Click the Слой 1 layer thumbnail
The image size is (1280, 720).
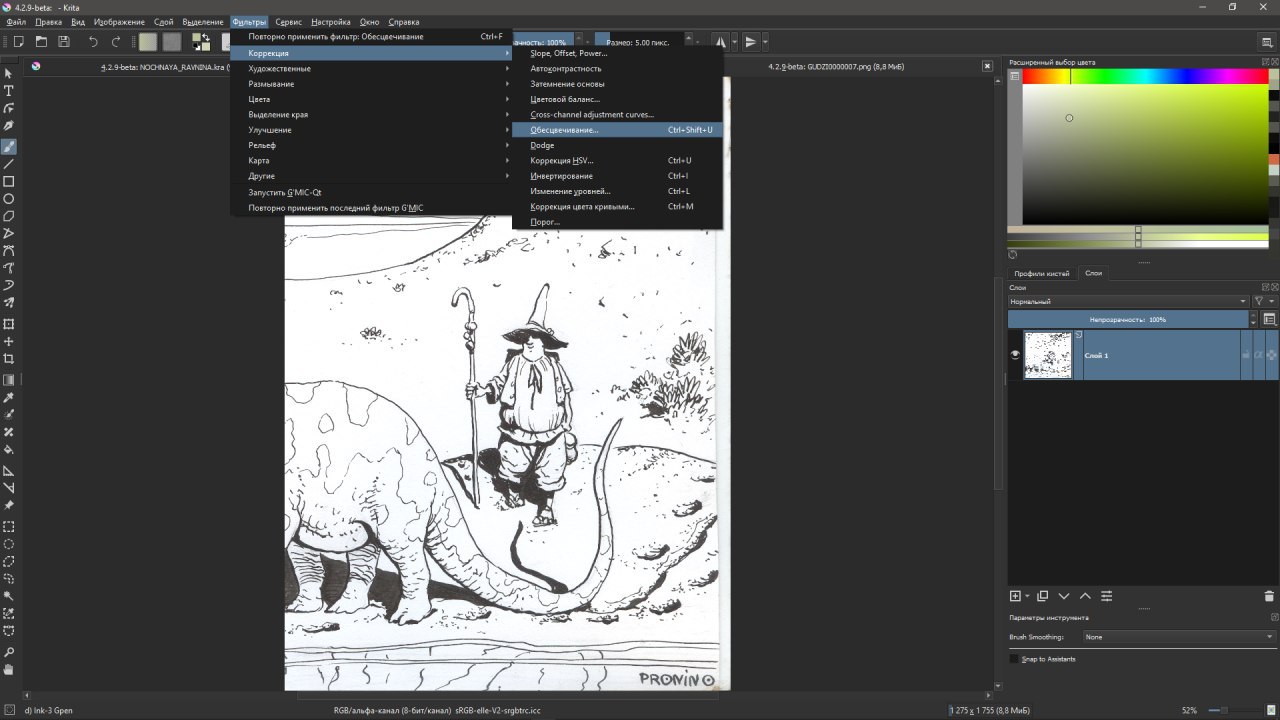tap(1048, 355)
